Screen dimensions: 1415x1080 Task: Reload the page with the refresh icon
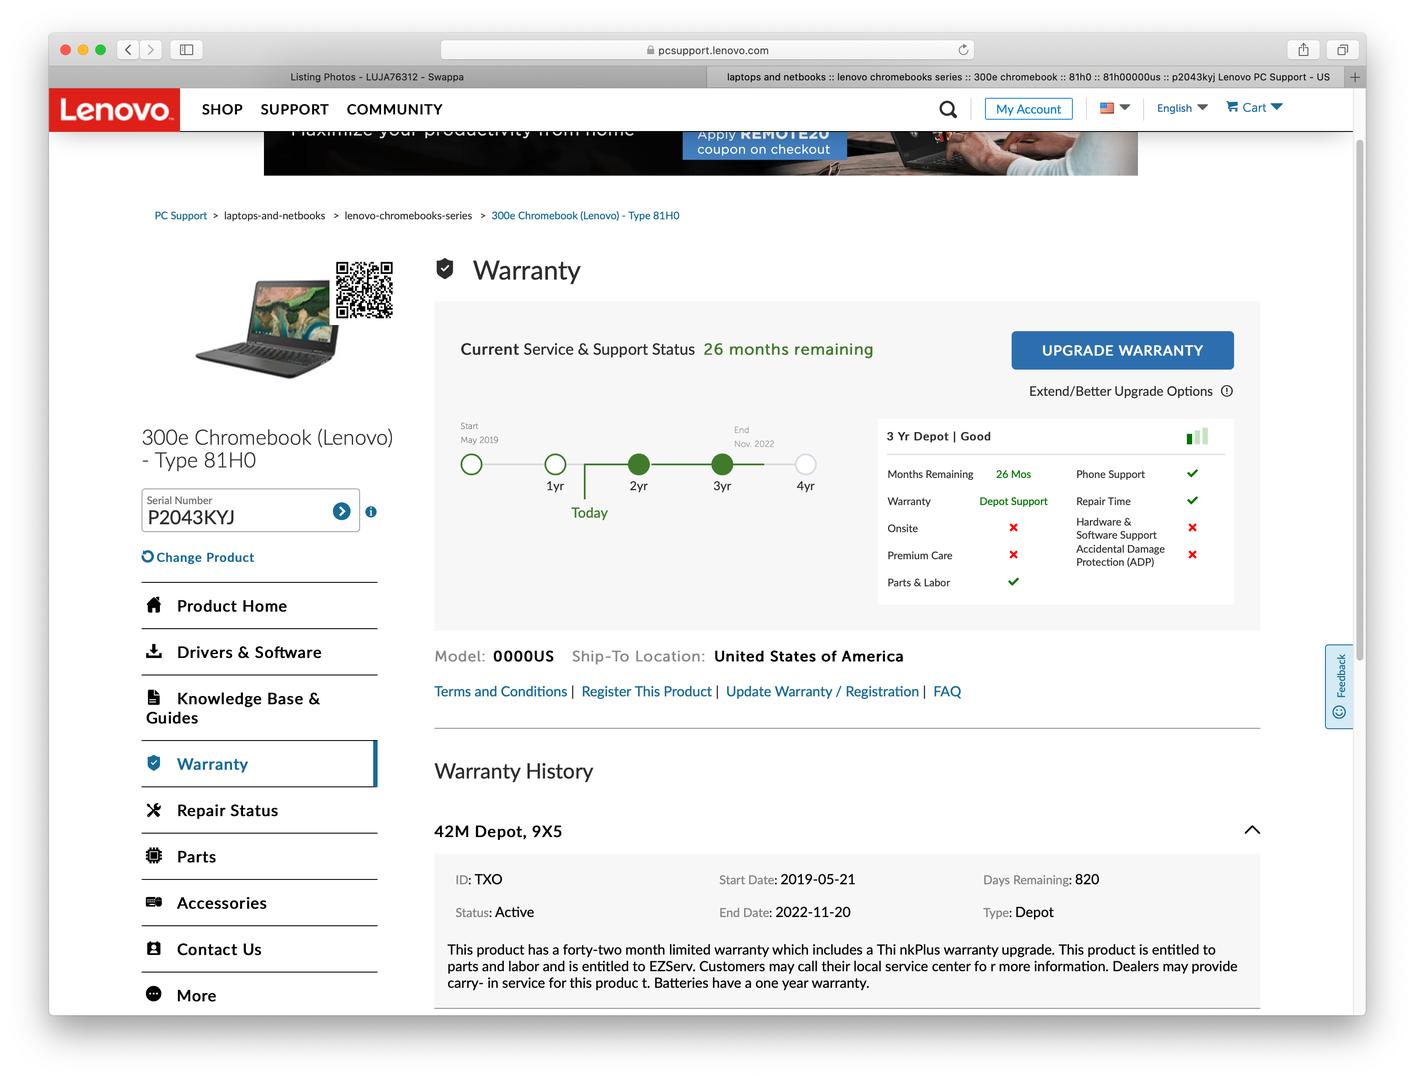[x=963, y=49]
